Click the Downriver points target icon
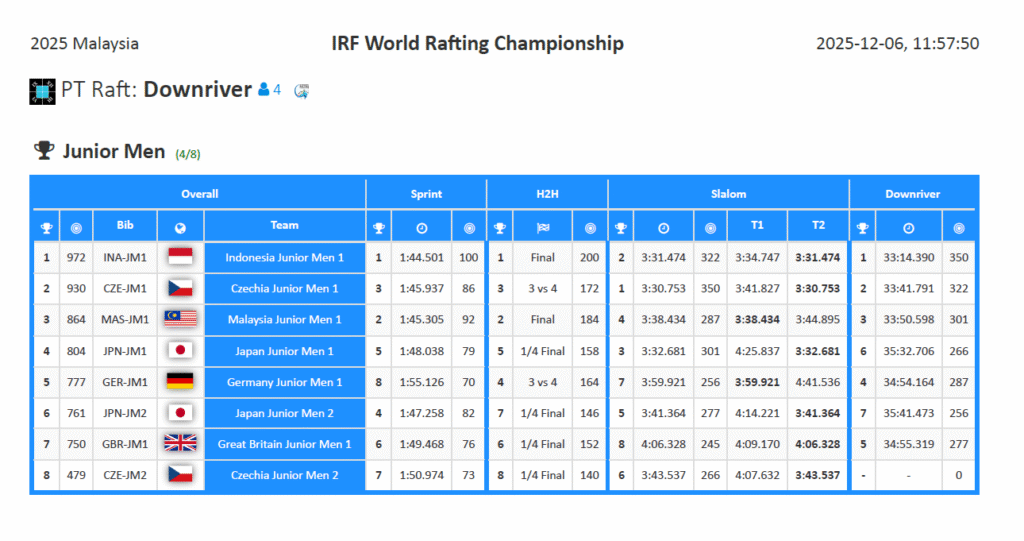The height and width of the screenshot is (541, 1024). coord(959,227)
